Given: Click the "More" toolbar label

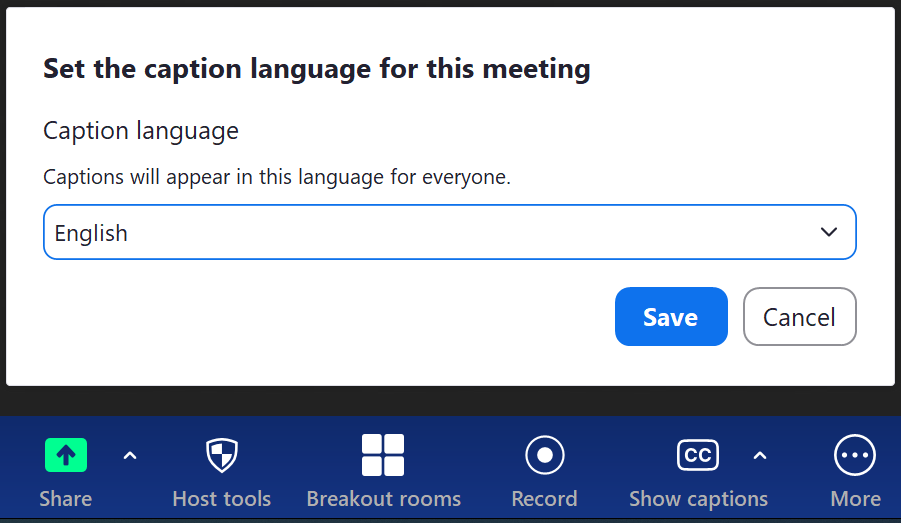Looking at the screenshot, I should tap(855, 499).
